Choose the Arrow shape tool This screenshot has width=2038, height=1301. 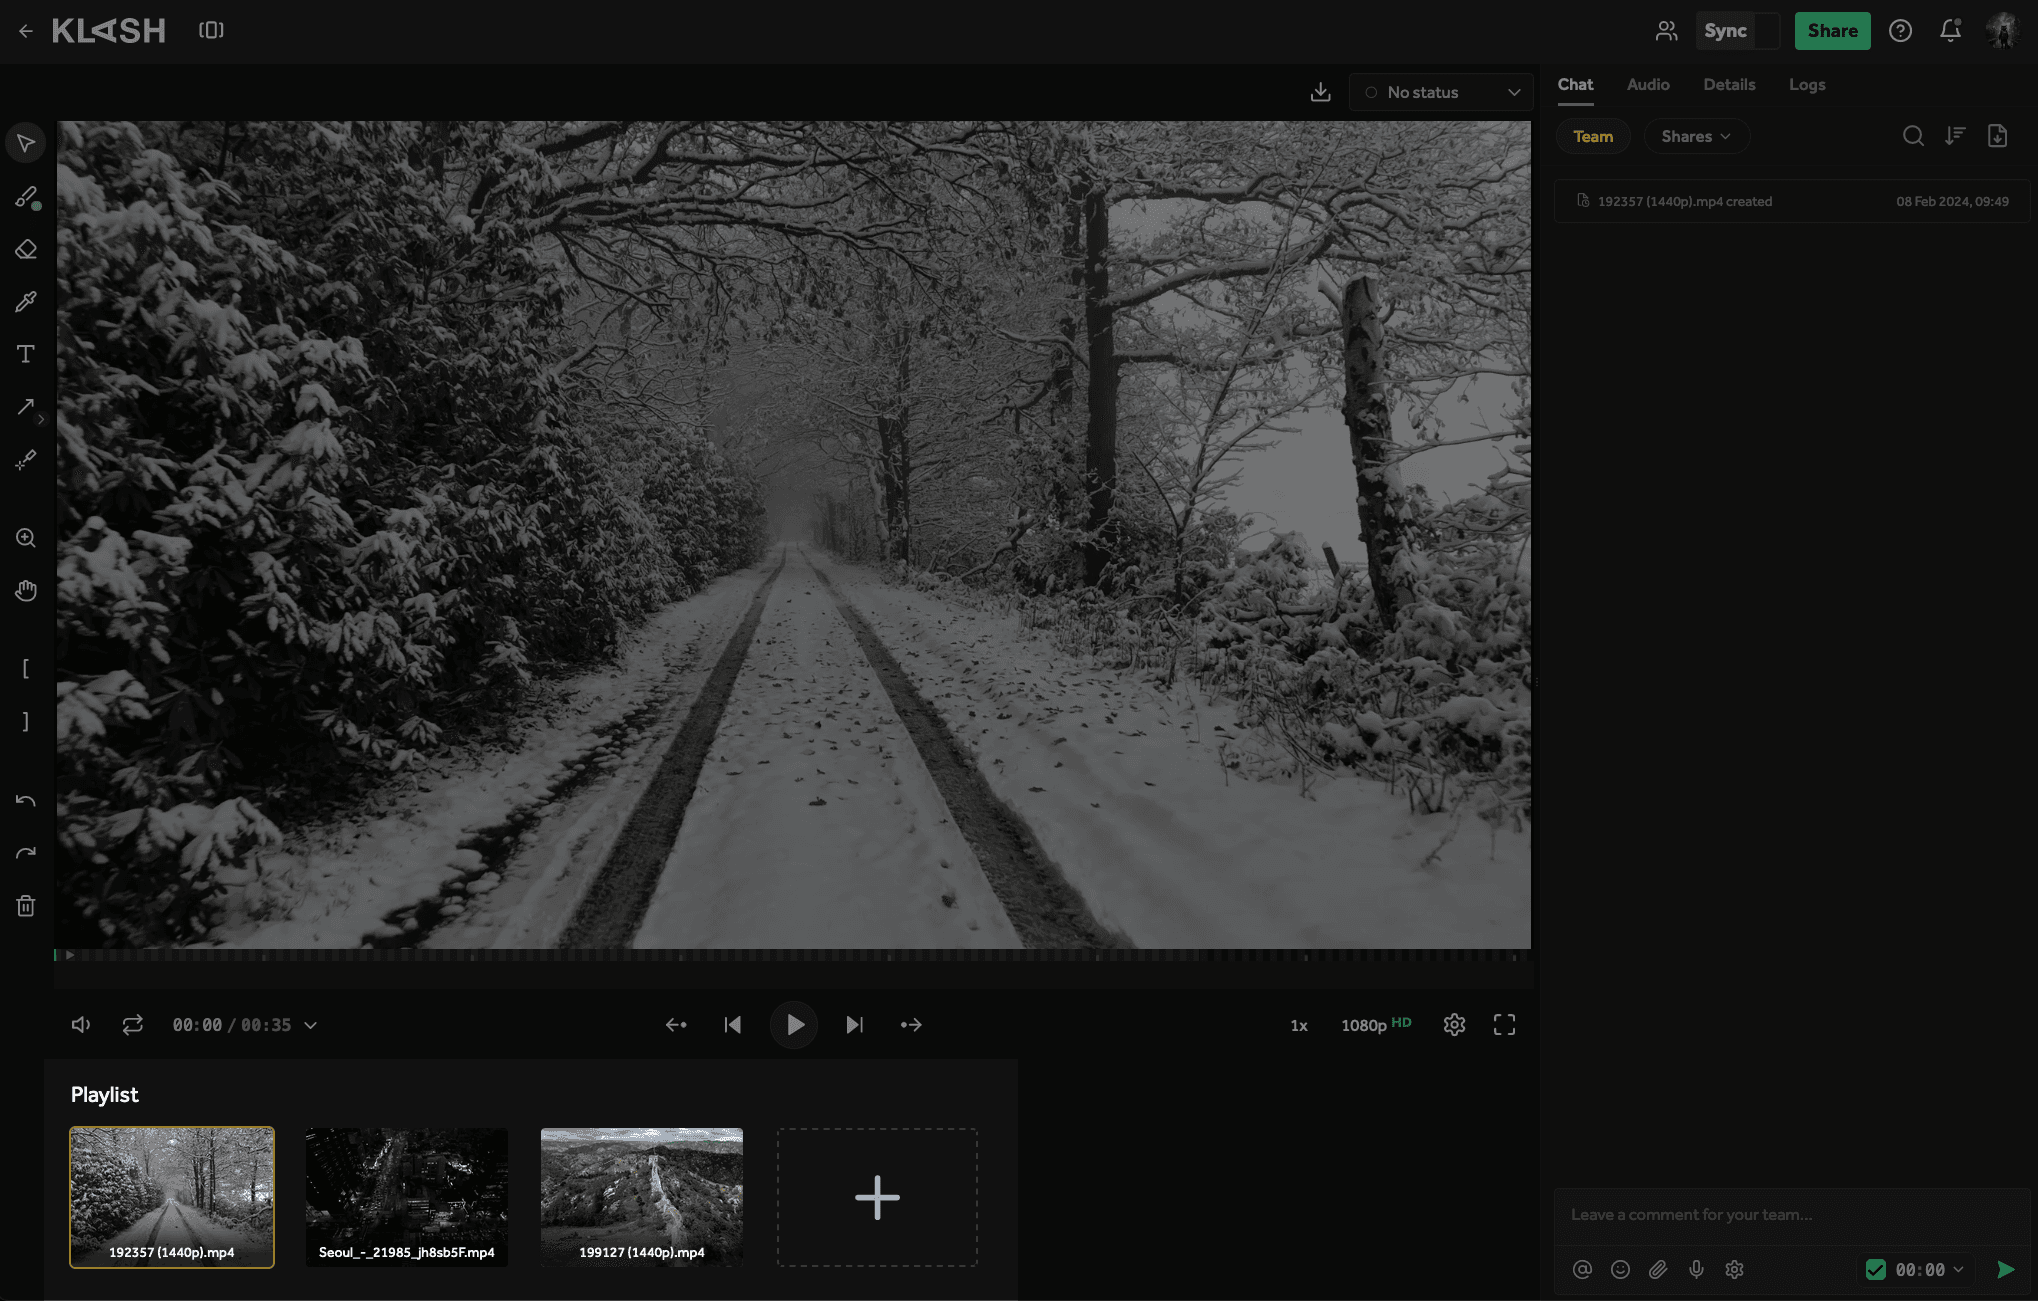(26, 406)
